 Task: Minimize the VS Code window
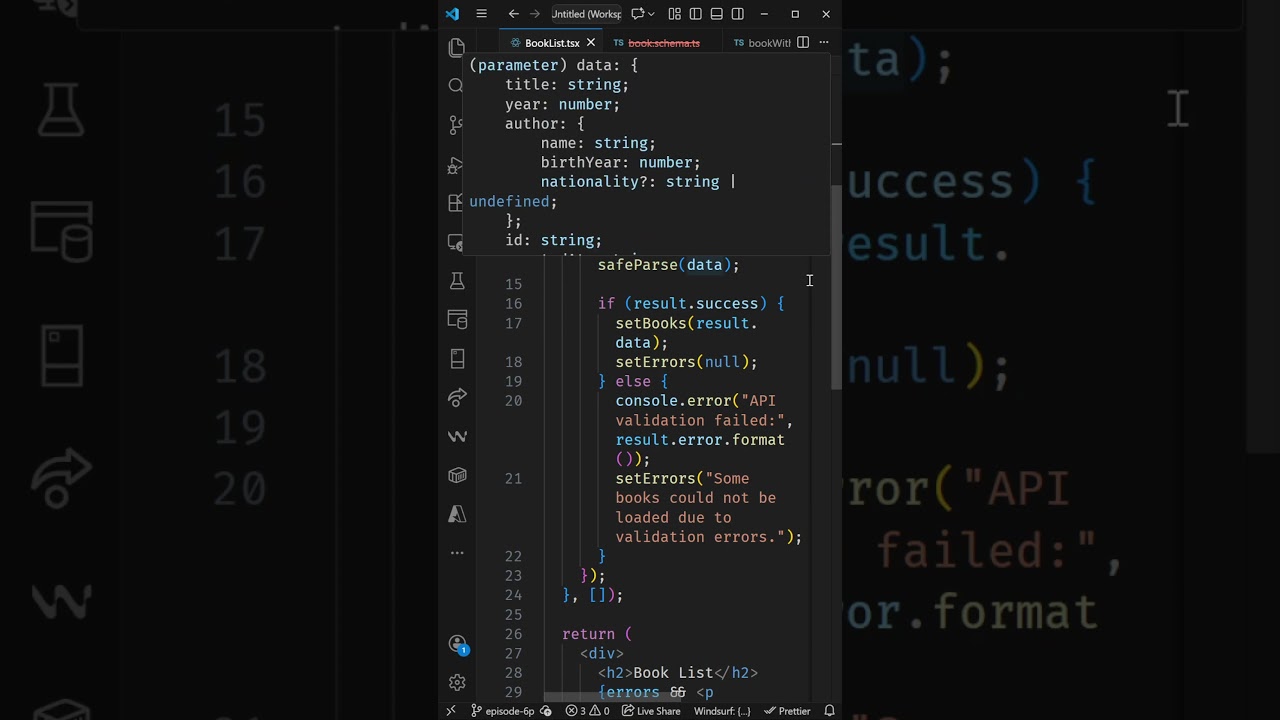click(764, 14)
